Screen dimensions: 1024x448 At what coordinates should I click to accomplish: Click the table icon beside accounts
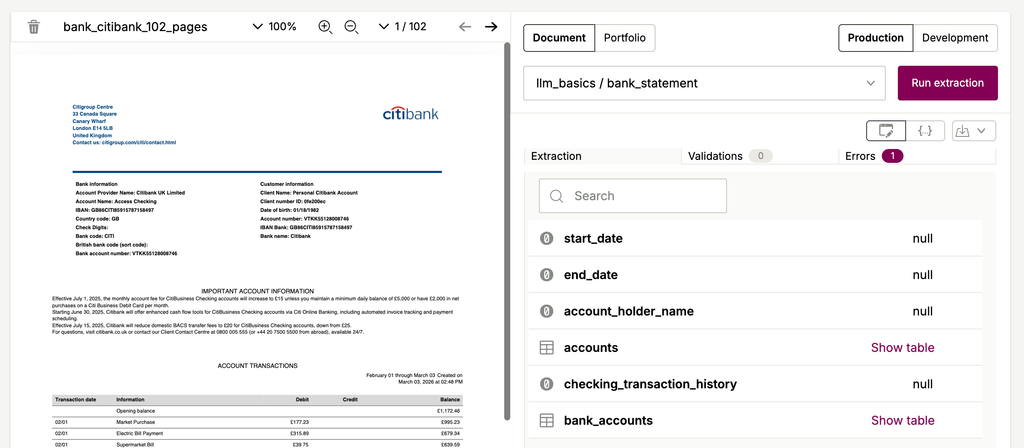[546, 347]
